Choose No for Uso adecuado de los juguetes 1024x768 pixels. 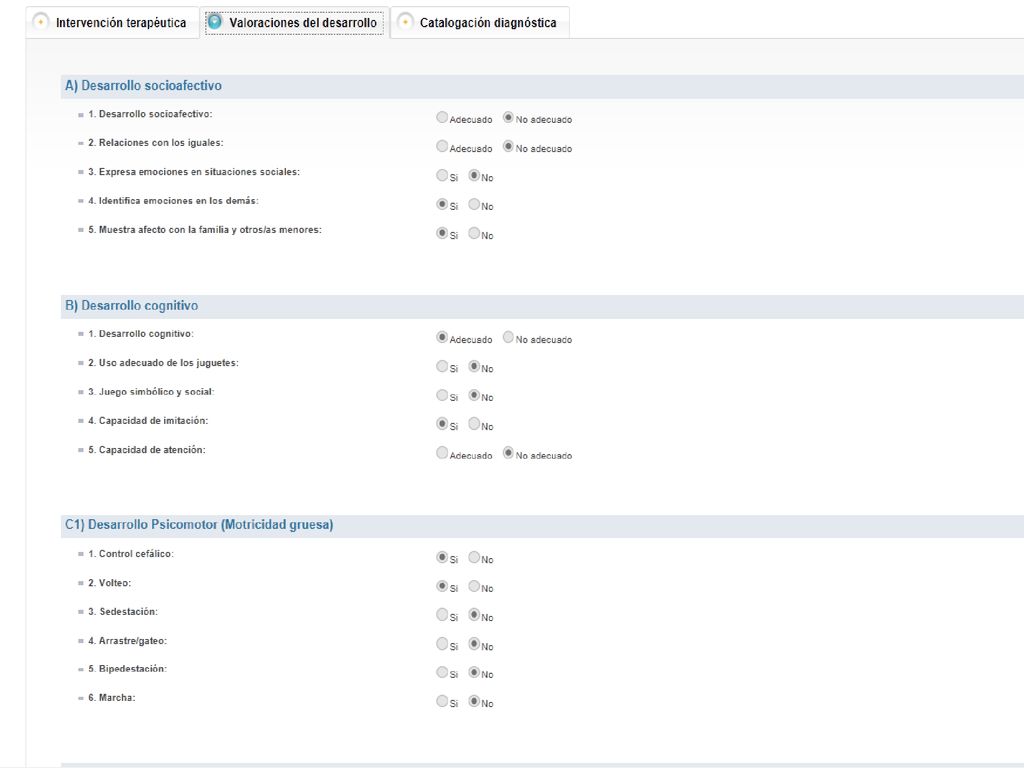coord(474,366)
